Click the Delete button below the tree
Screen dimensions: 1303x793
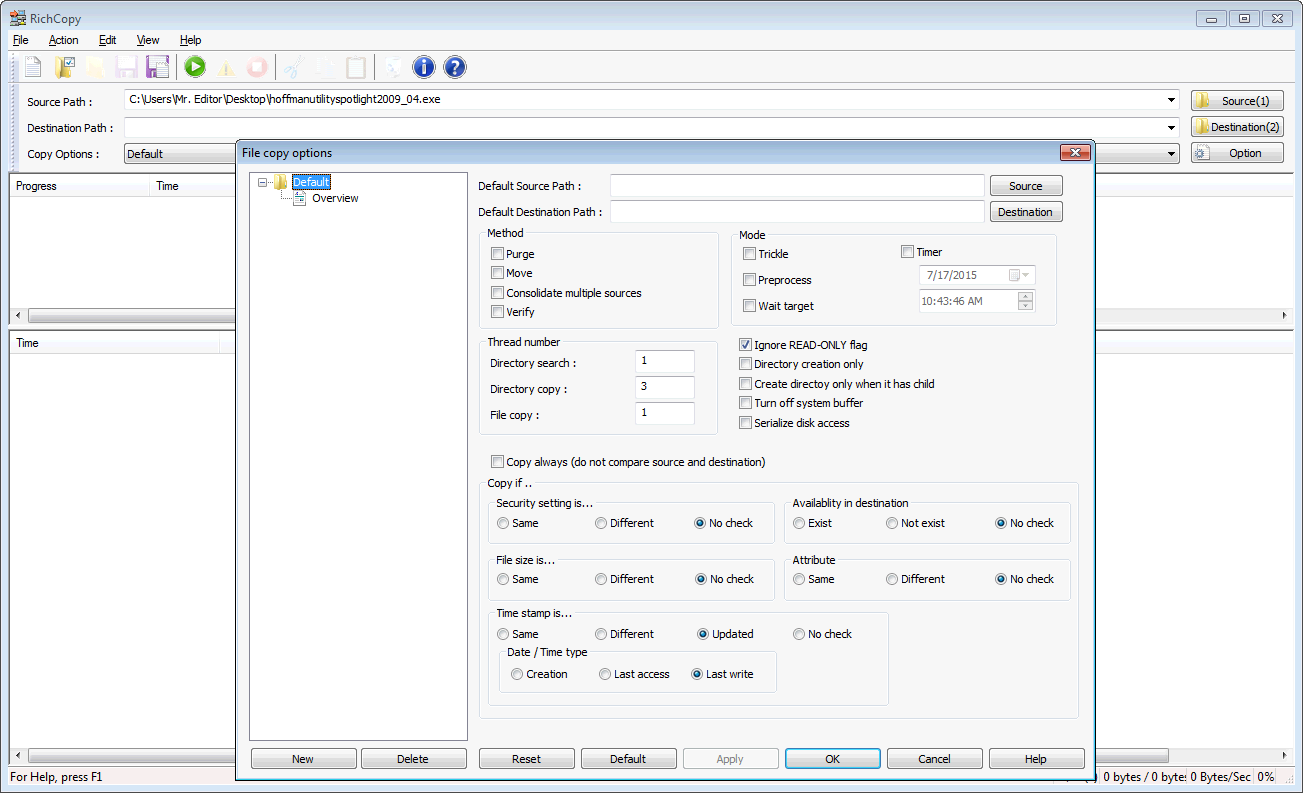[413, 759]
